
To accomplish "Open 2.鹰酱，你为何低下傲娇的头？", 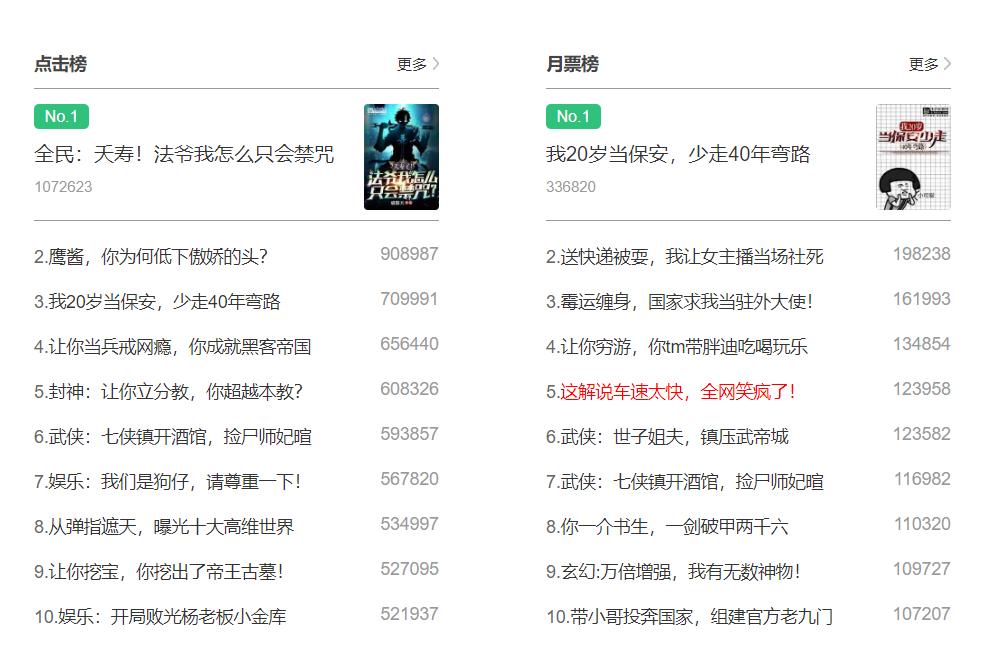I will click(x=151, y=257).
